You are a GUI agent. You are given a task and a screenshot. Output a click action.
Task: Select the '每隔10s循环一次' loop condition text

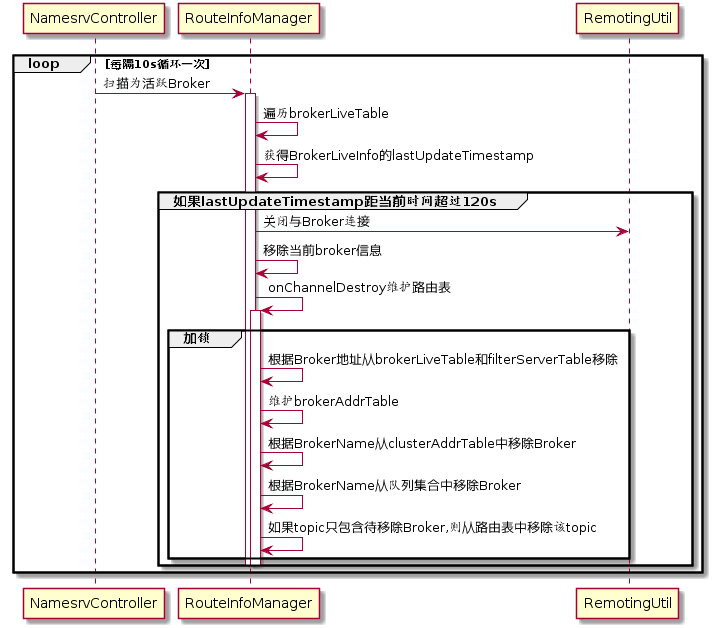(158, 64)
